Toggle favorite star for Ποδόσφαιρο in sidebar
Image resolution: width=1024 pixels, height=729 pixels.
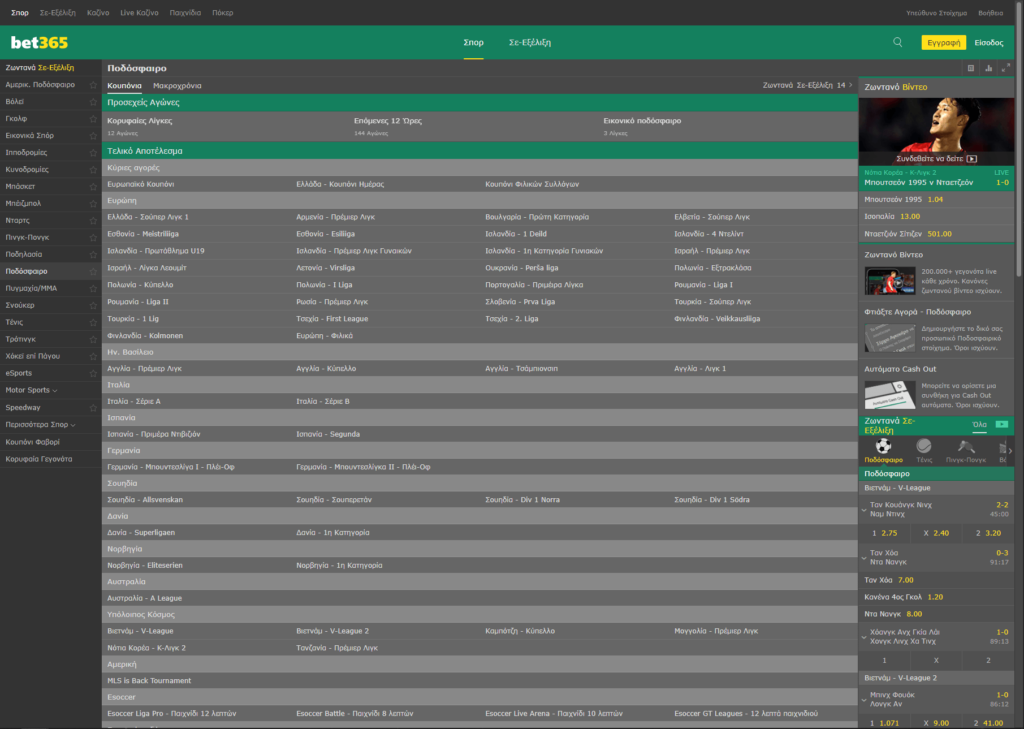pos(93,272)
